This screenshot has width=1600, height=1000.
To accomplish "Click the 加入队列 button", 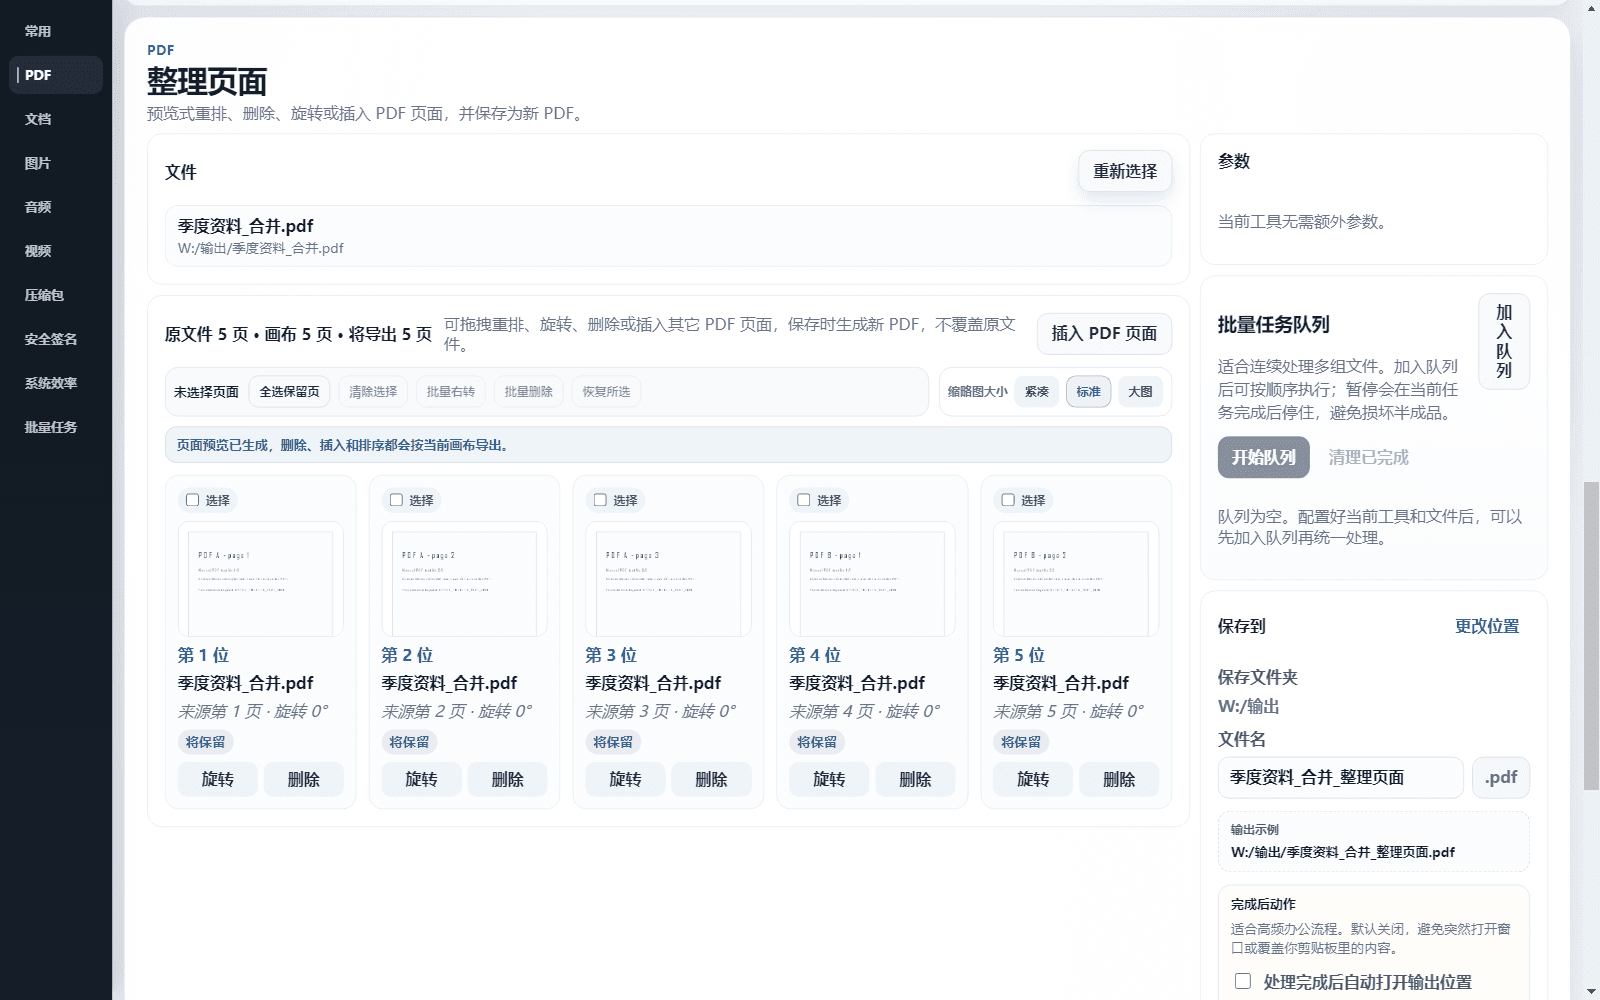I will coord(1504,341).
